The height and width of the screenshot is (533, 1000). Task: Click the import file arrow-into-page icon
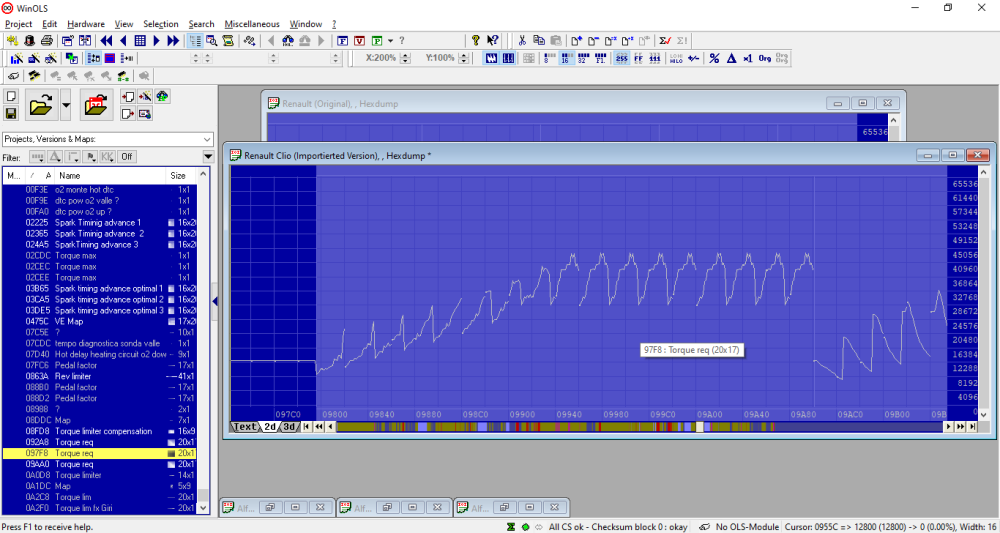[x=128, y=96]
